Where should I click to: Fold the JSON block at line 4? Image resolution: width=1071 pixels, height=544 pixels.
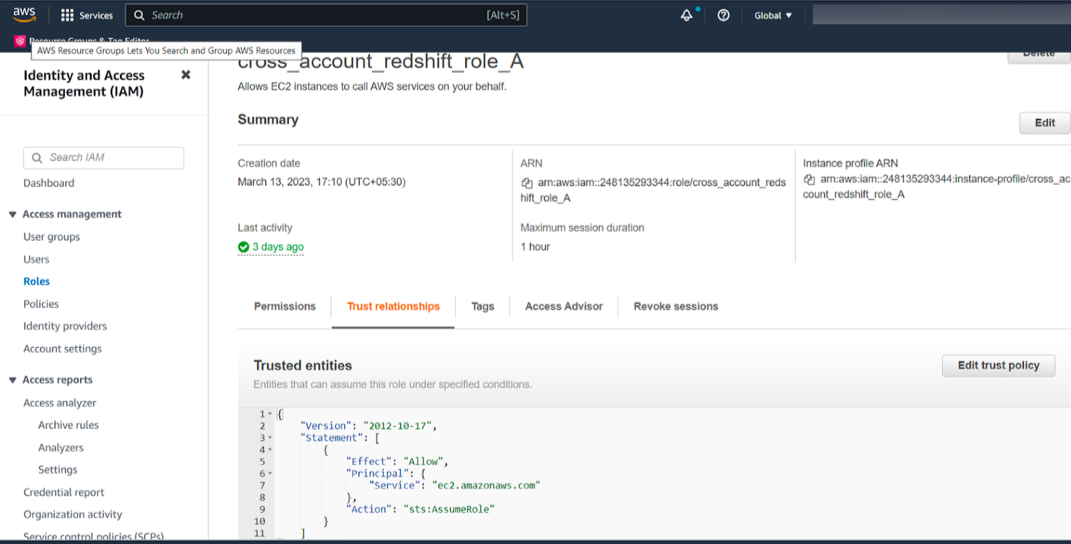coord(270,450)
